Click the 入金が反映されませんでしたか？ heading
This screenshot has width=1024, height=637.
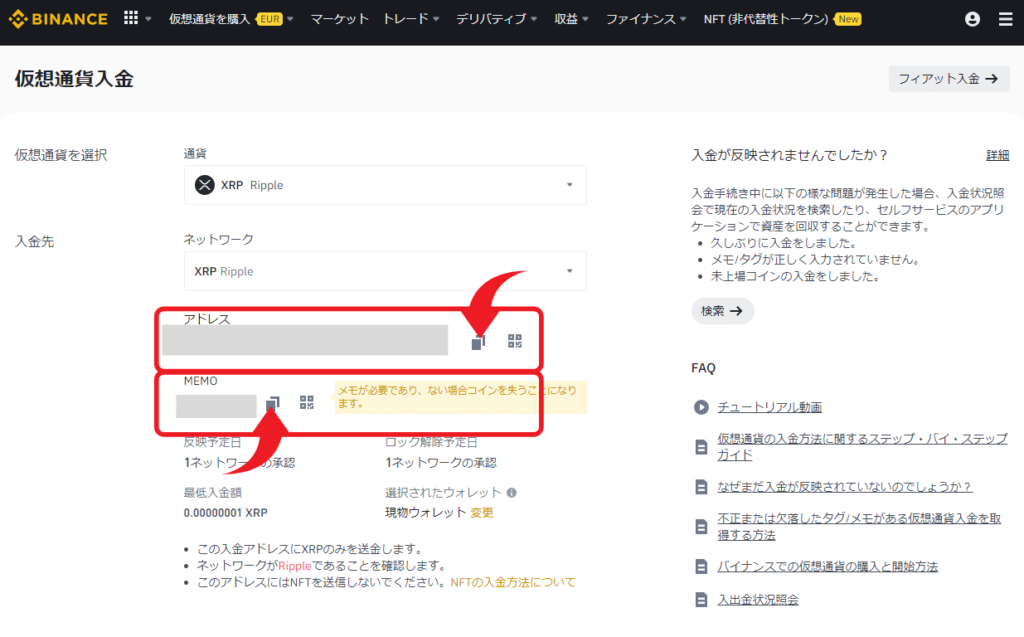pyautogui.click(x=790, y=155)
